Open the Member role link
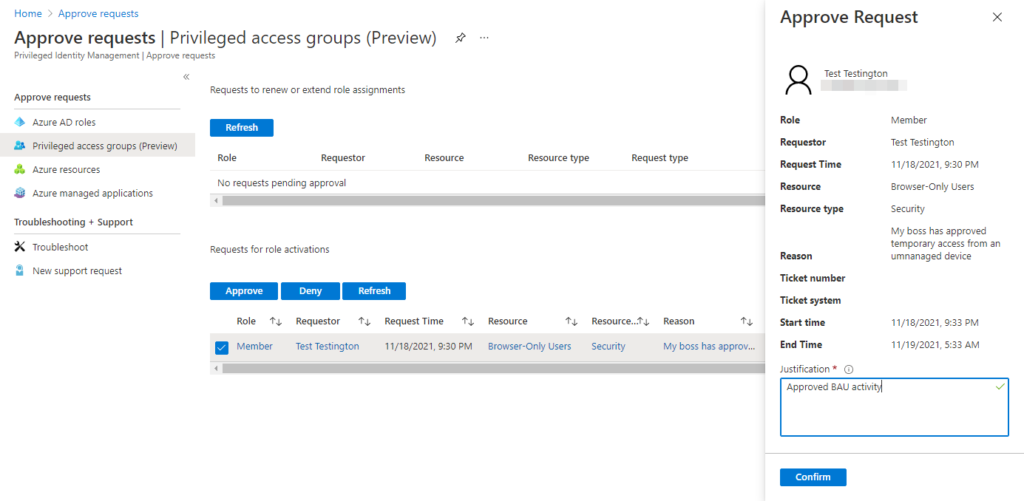 point(255,346)
